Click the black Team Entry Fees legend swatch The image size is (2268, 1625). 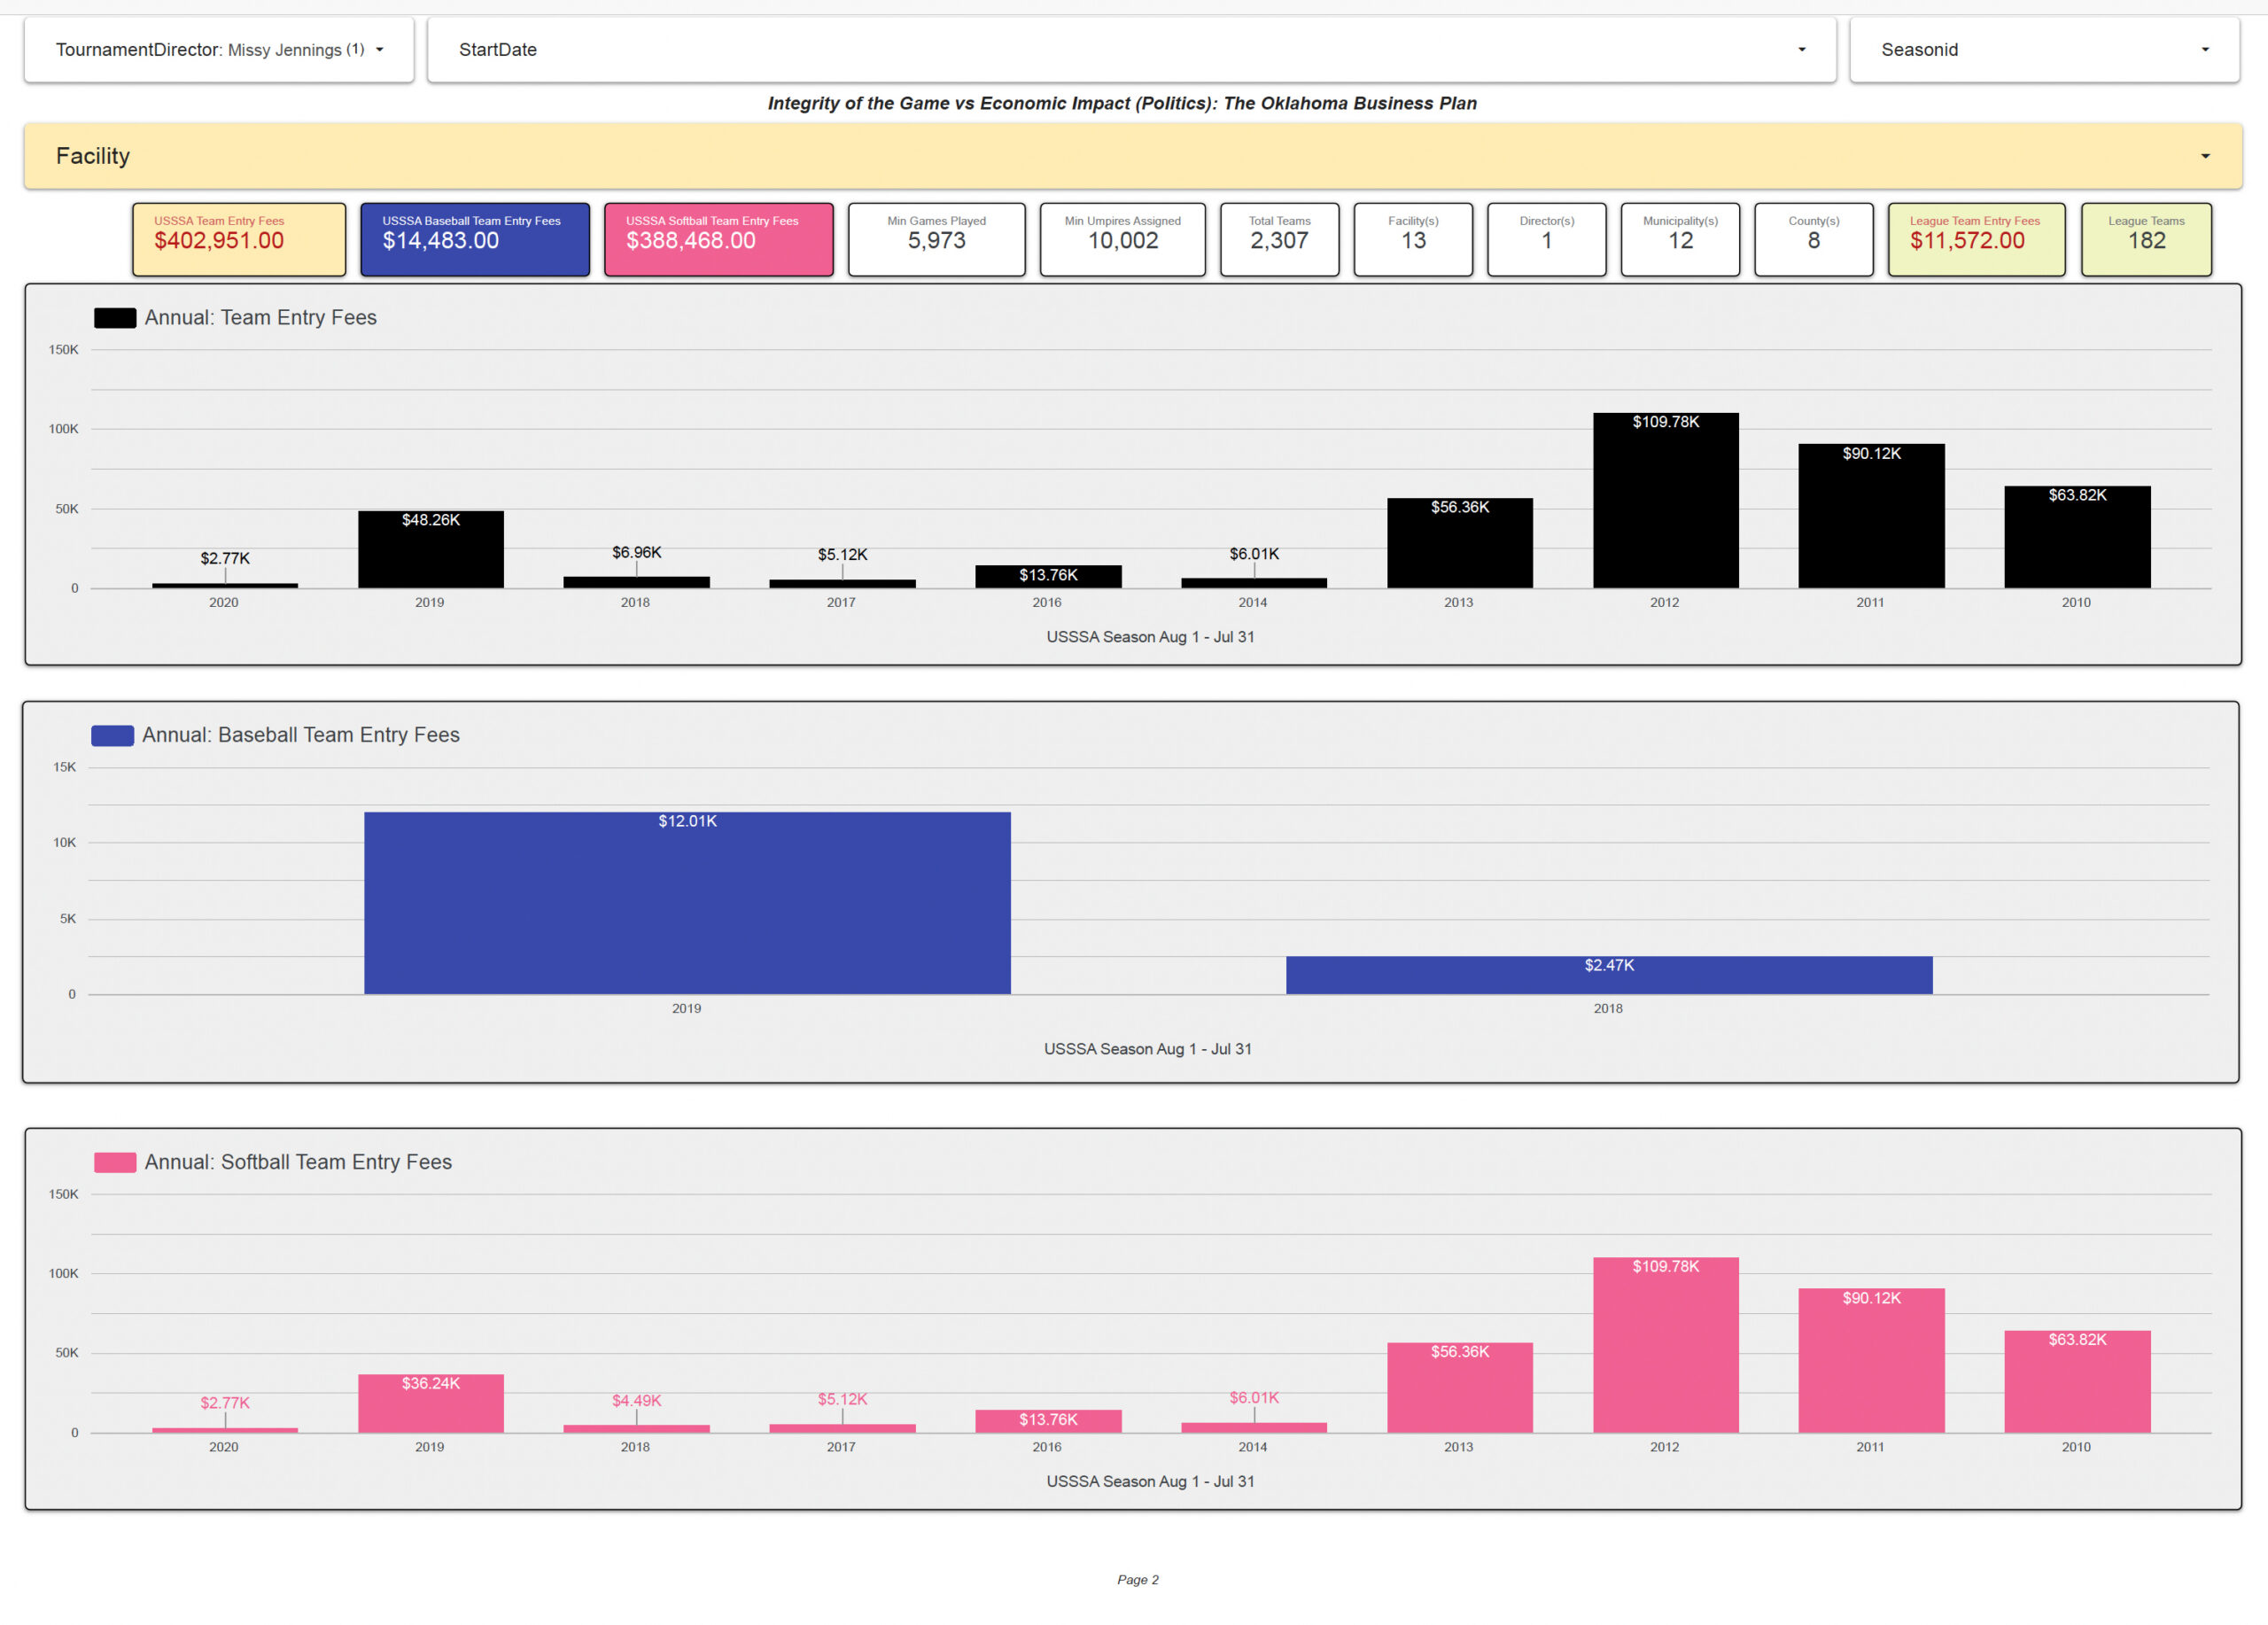point(115,318)
